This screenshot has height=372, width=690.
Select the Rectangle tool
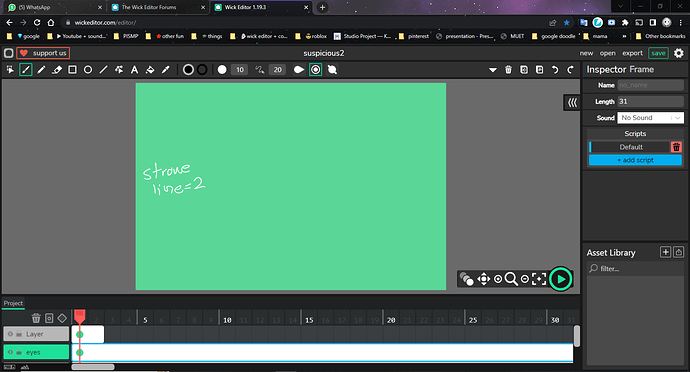click(x=72, y=70)
